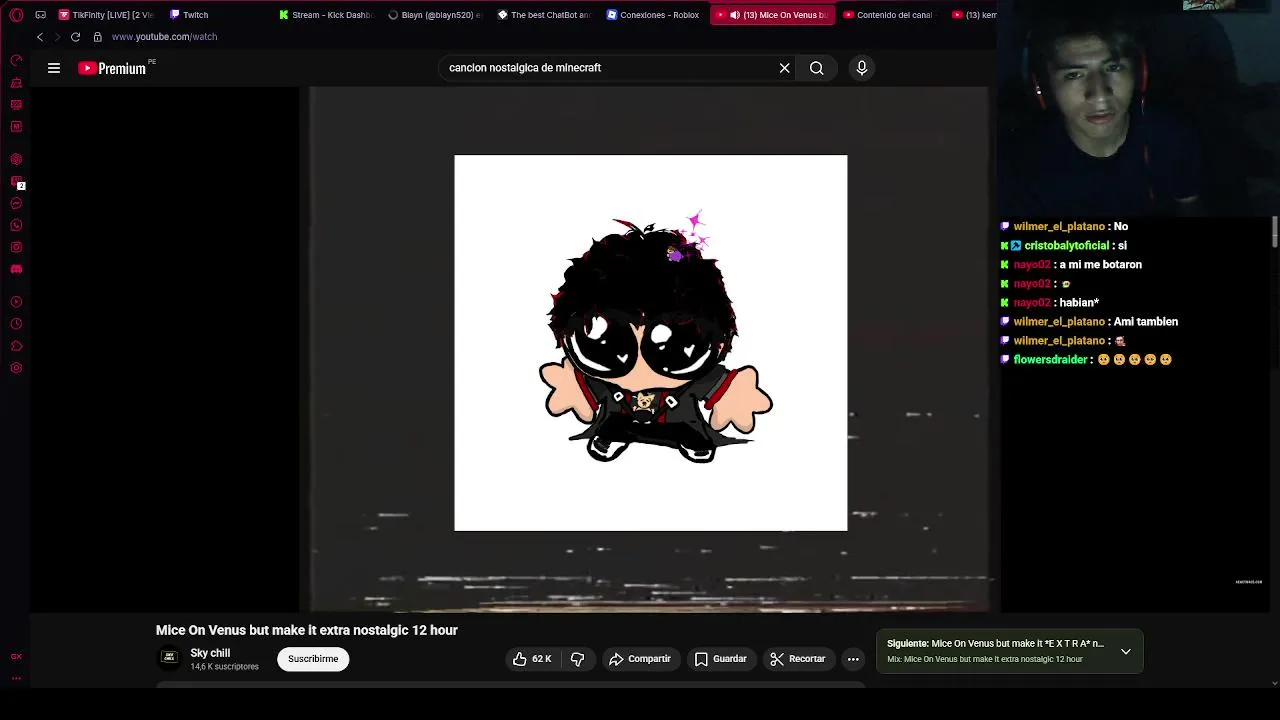This screenshot has height=720, width=1280.
Task: Switch to the Blayn (@blayn520) tab
Action: point(435,15)
